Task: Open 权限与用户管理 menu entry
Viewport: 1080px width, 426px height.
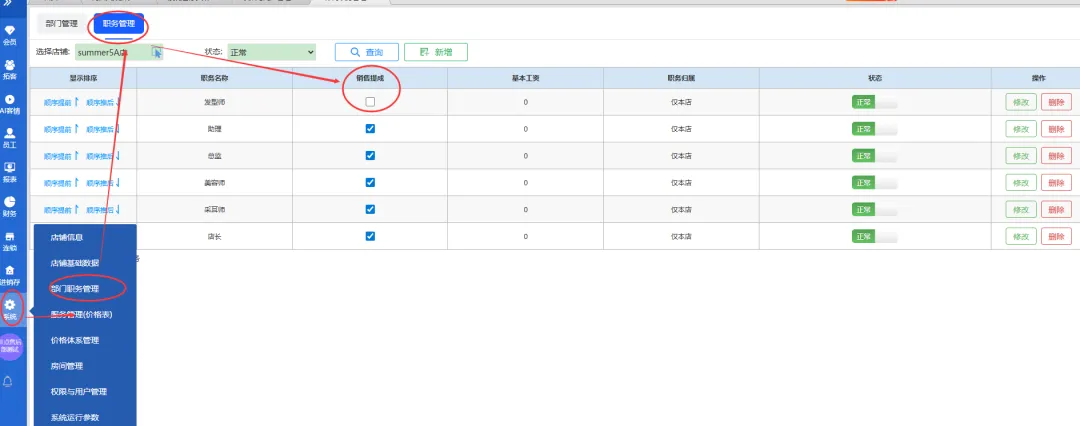Action: click(x=79, y=392)
